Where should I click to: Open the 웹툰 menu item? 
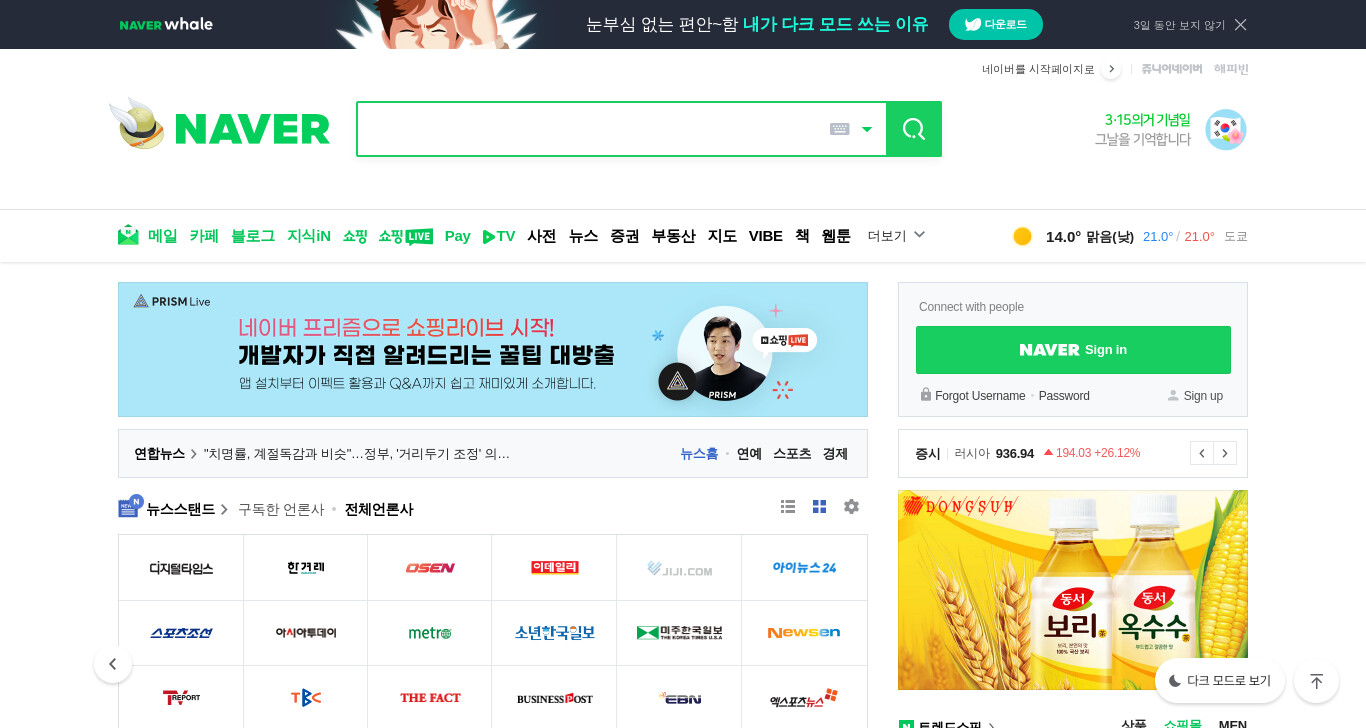point(836,236)
